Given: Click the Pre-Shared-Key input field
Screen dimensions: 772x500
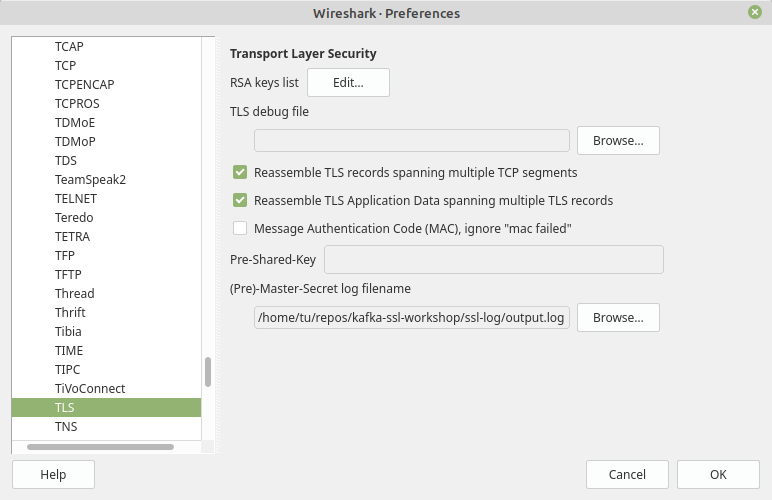Looking at the screenshot, I should click(x=494, y=260).
